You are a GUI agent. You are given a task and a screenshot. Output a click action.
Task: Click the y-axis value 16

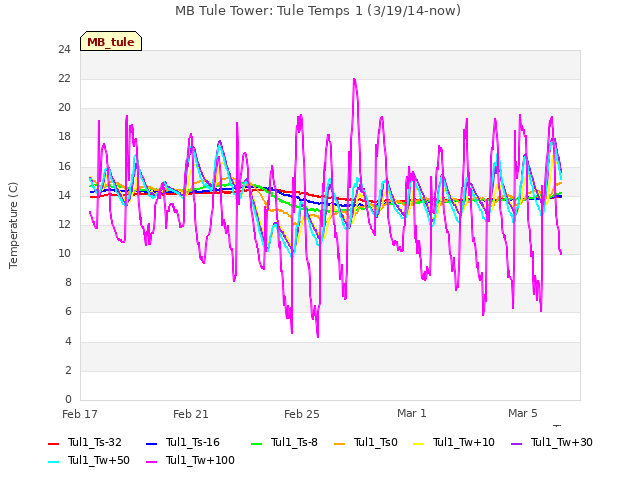pos(64,166)
